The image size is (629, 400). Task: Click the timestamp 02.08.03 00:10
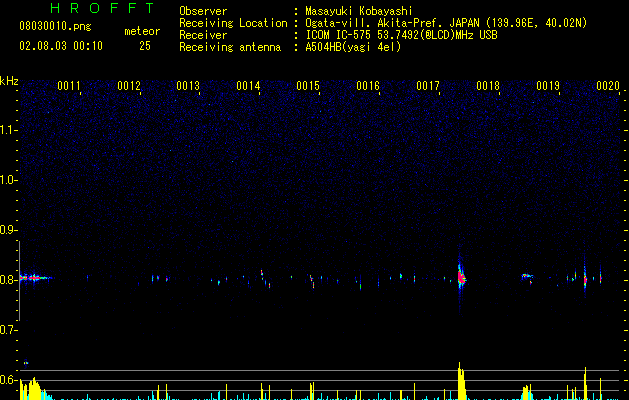(61, 46)
